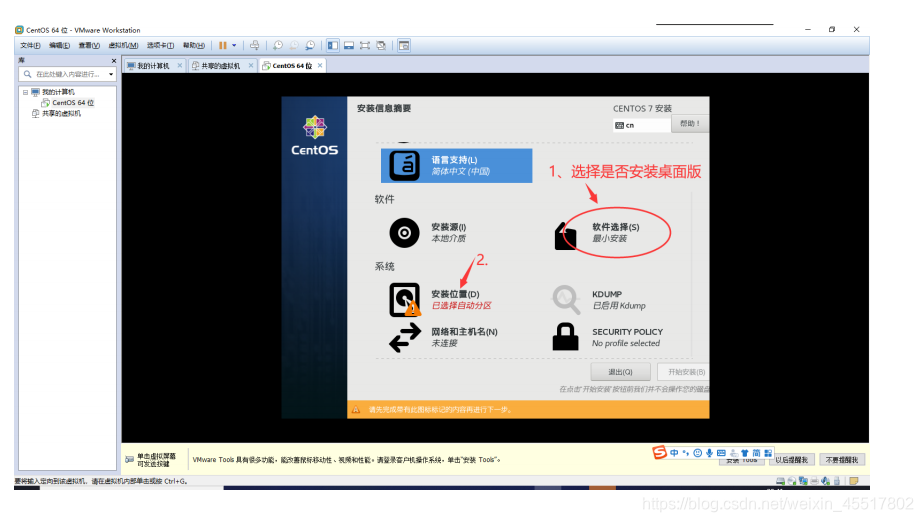Click the console view toolbar icon

click(x=404, y=45)
